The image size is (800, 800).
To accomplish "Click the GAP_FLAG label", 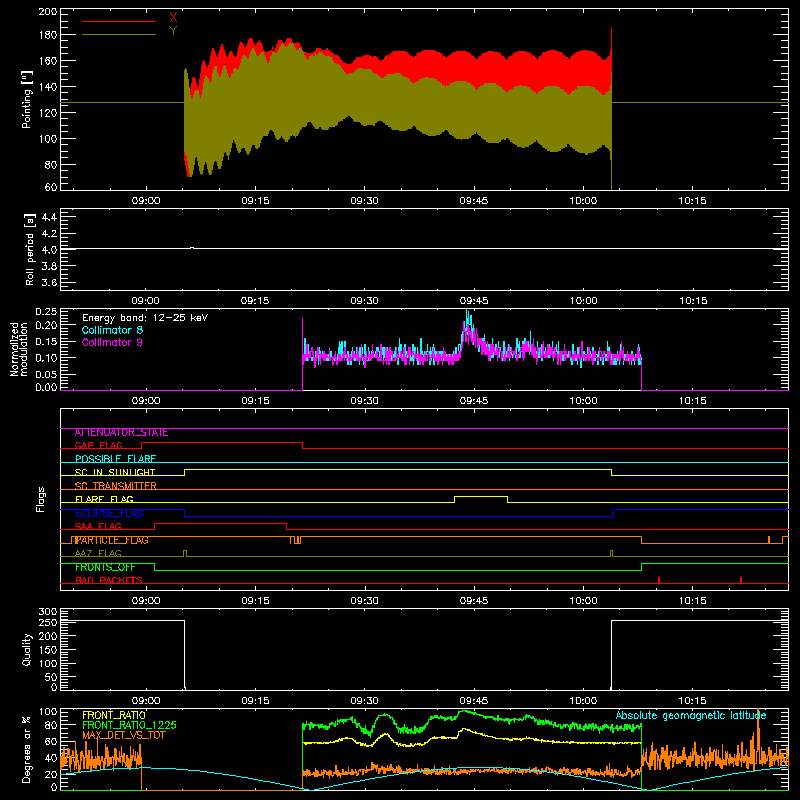I will (99, 445).
